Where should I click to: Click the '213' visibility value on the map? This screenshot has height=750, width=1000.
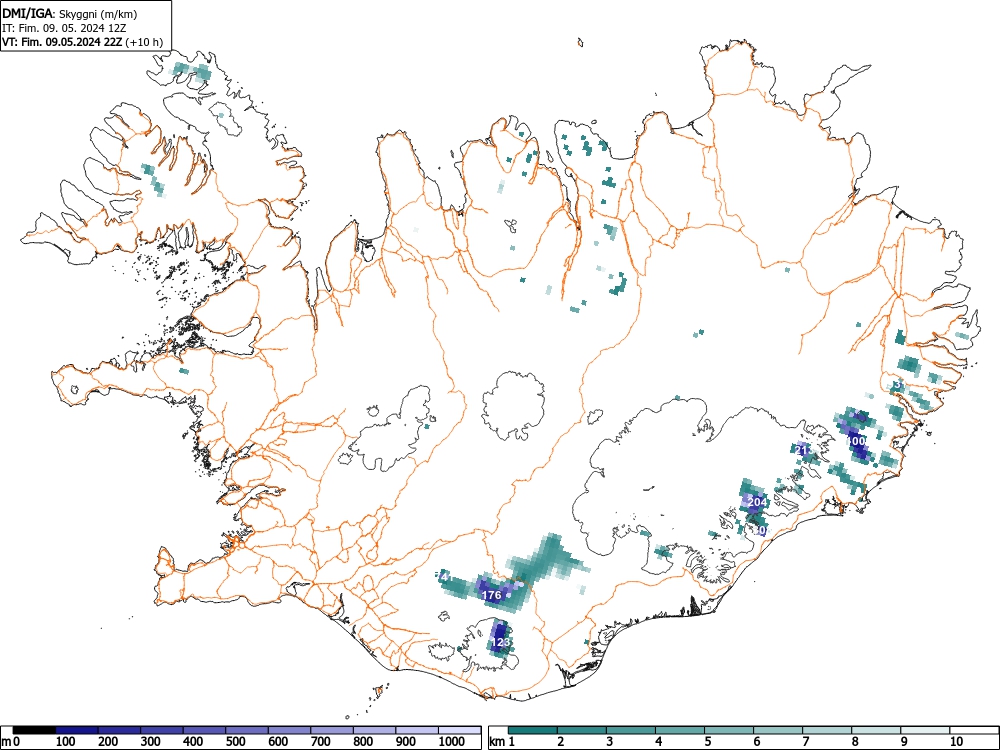coord(805,450)
